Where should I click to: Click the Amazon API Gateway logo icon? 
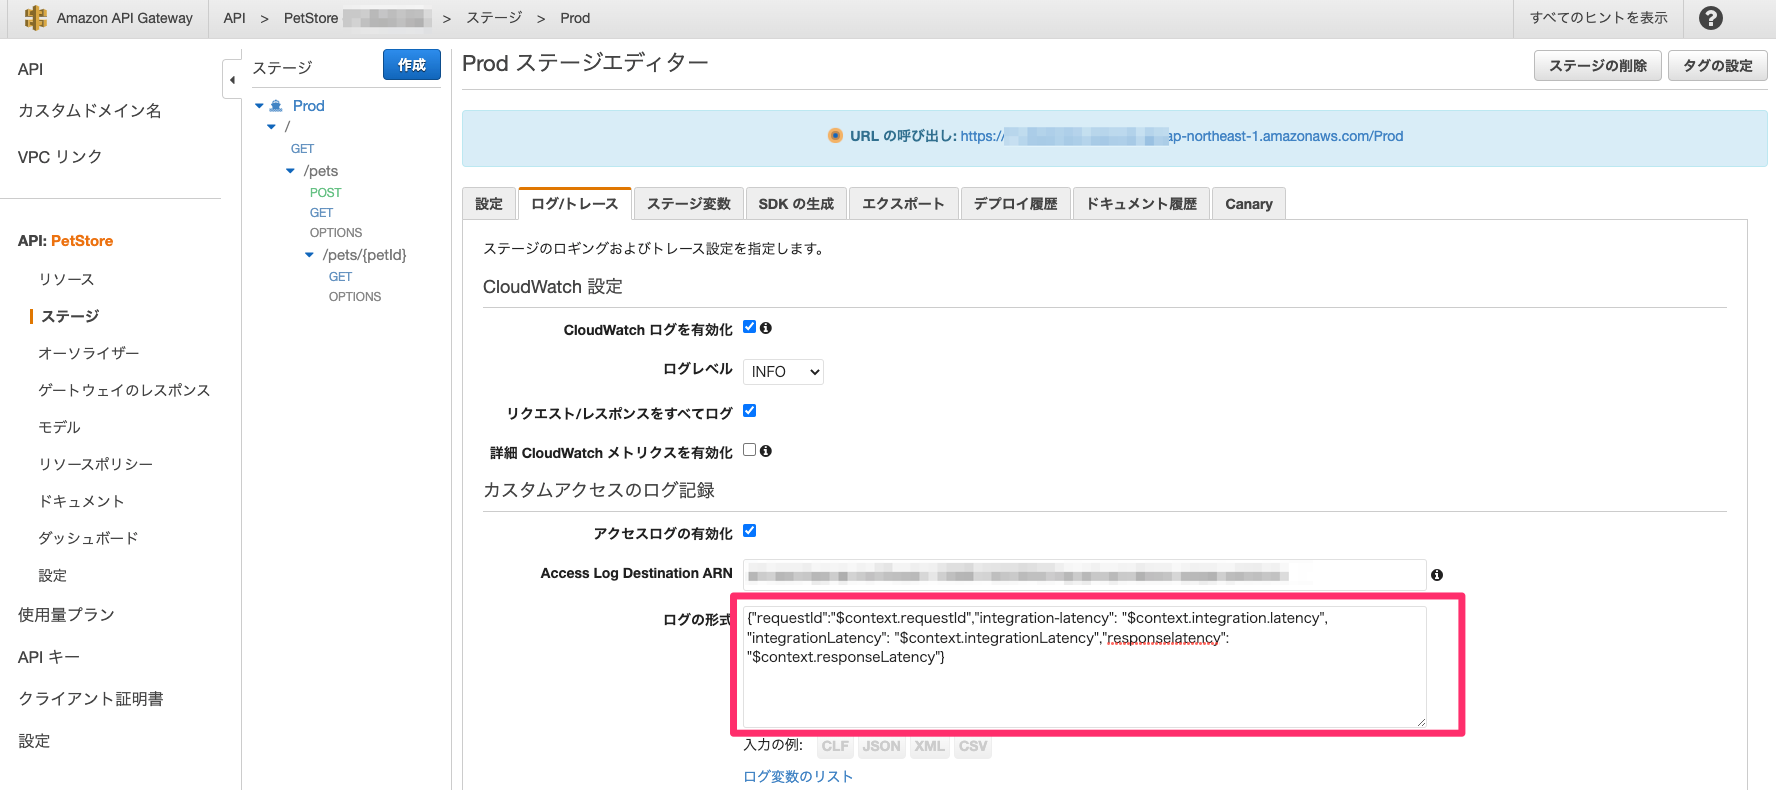(36, 18)
